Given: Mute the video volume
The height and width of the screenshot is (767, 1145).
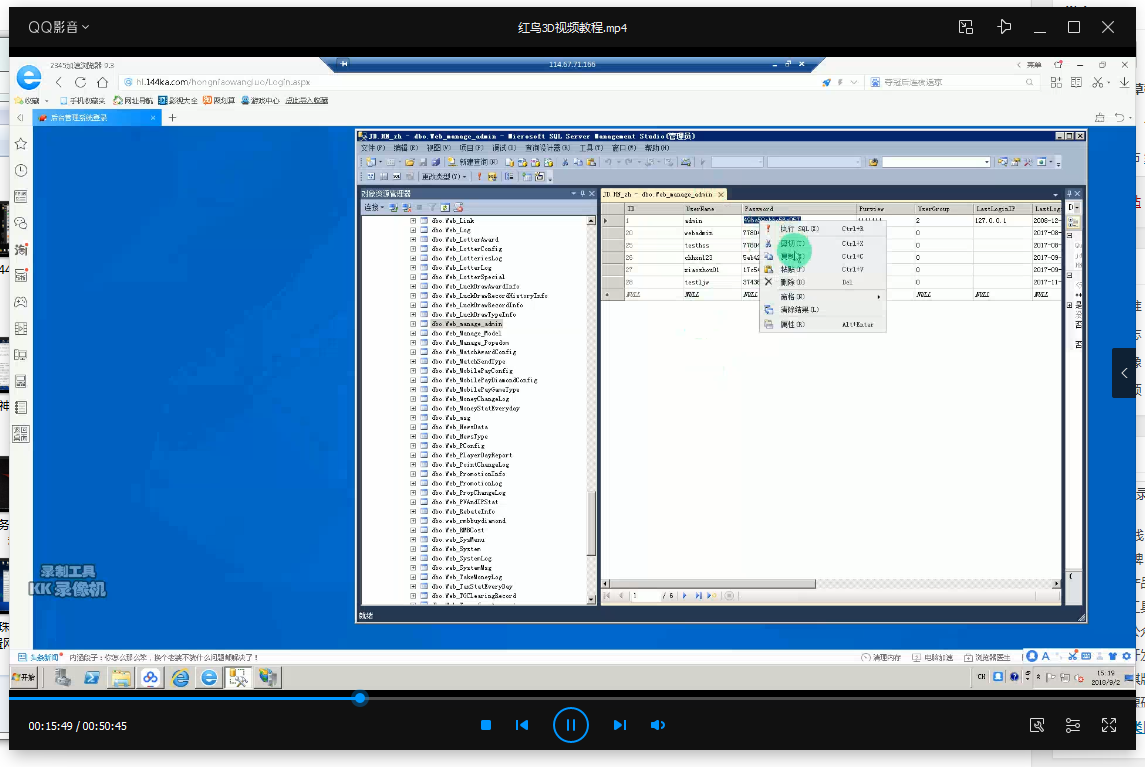Looking at the screenshot, I should [657, 725].
